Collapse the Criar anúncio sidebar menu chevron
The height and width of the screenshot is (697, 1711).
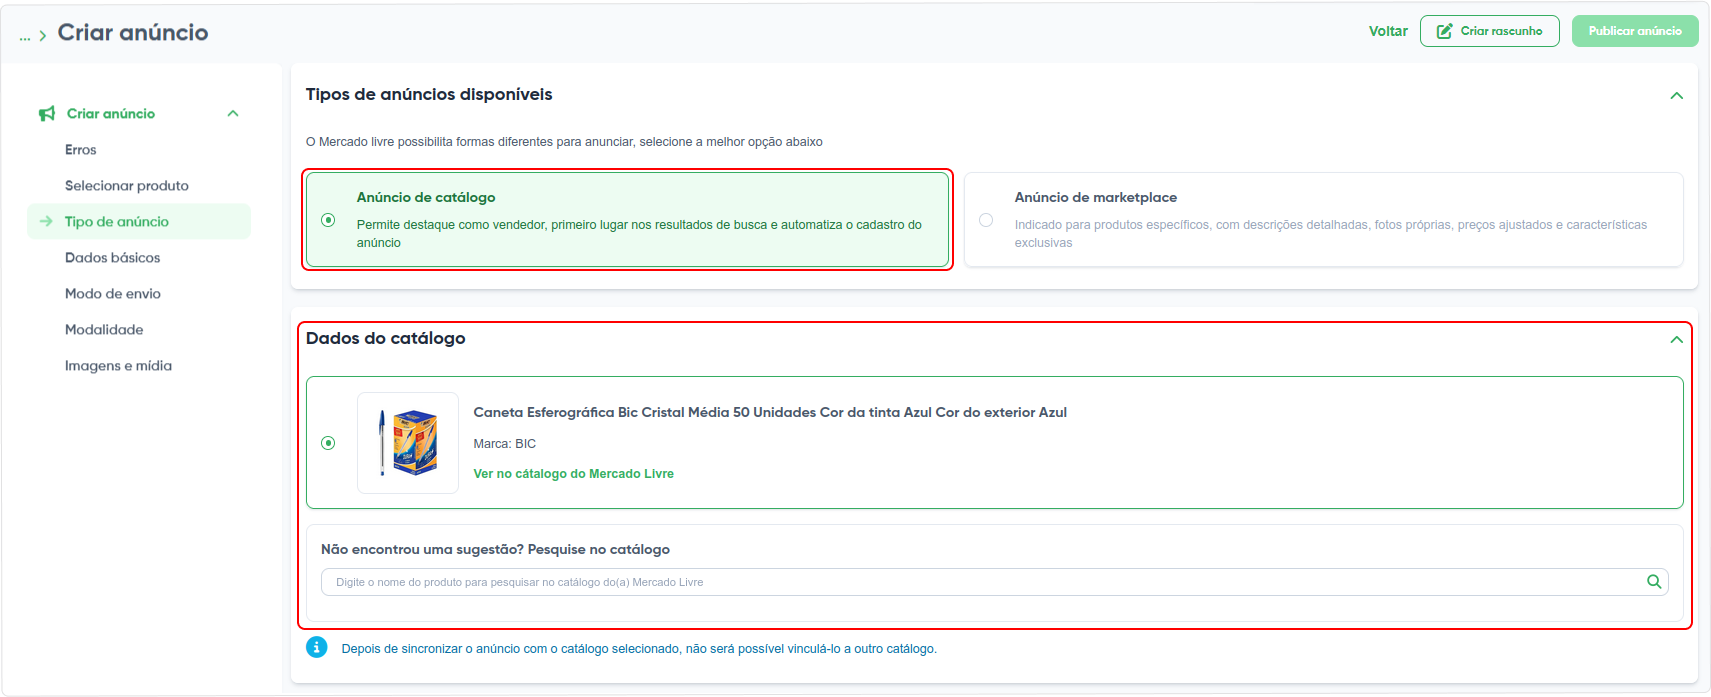(233, 114)
